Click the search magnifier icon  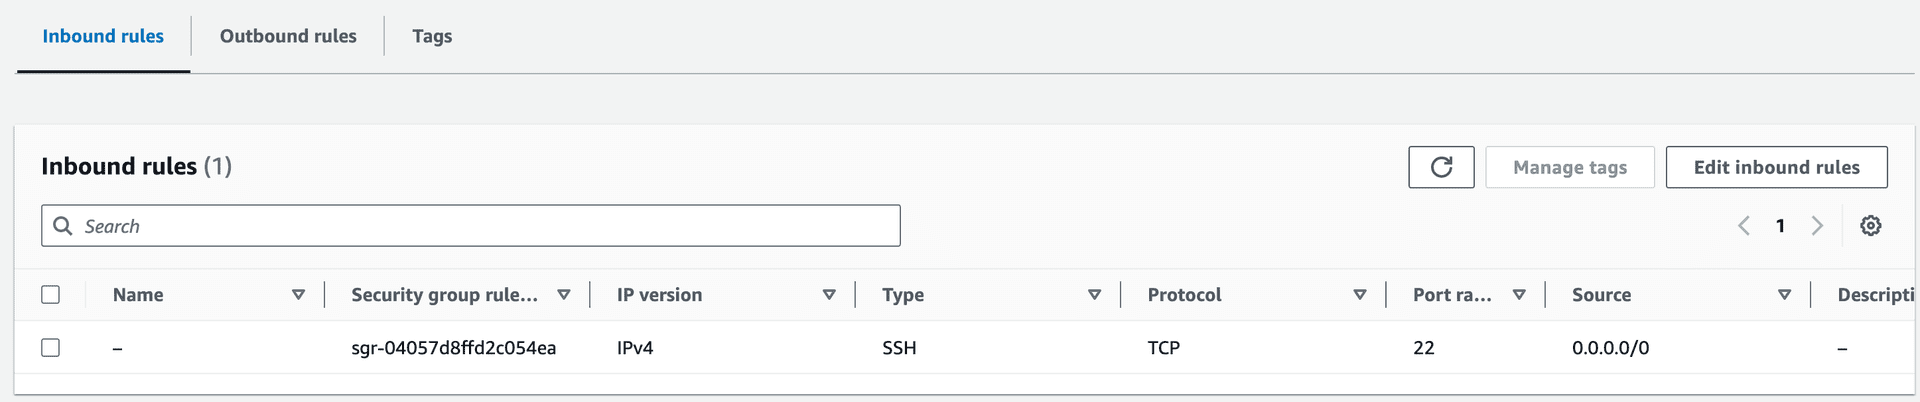[63, 226]
